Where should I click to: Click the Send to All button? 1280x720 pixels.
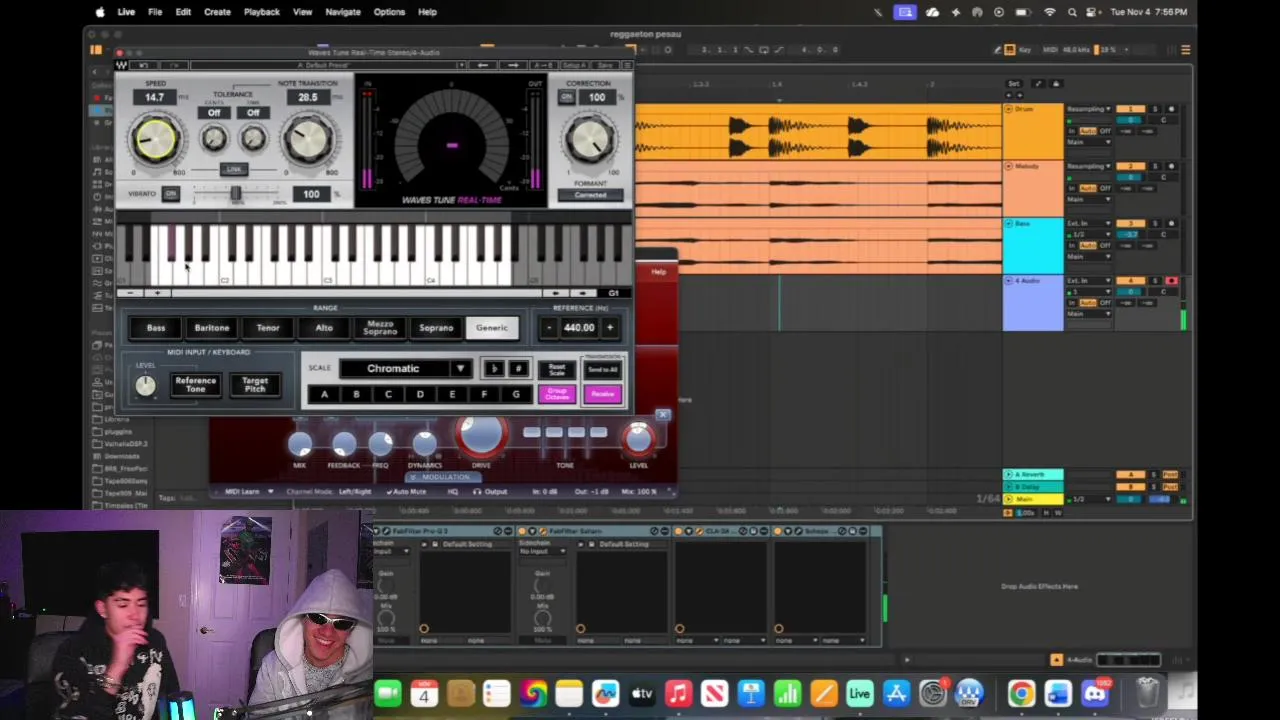tap(602, 370)
